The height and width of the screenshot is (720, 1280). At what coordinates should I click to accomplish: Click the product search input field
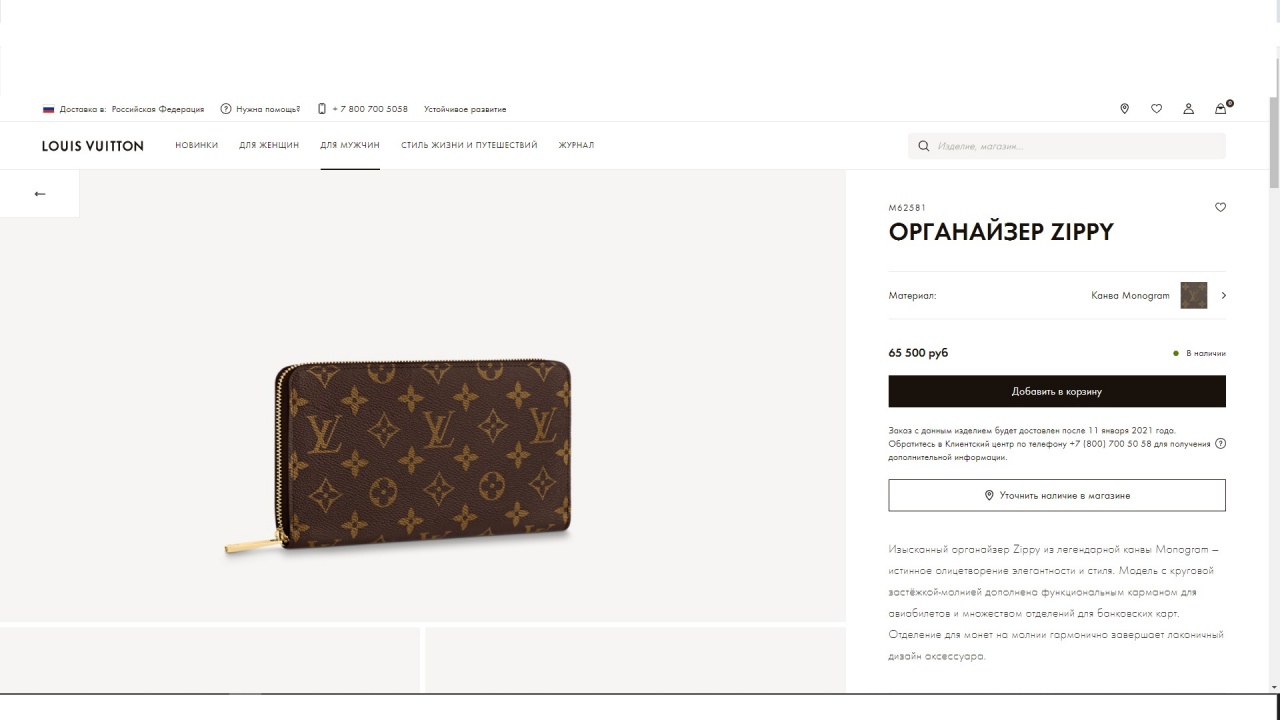[1067, 146]
